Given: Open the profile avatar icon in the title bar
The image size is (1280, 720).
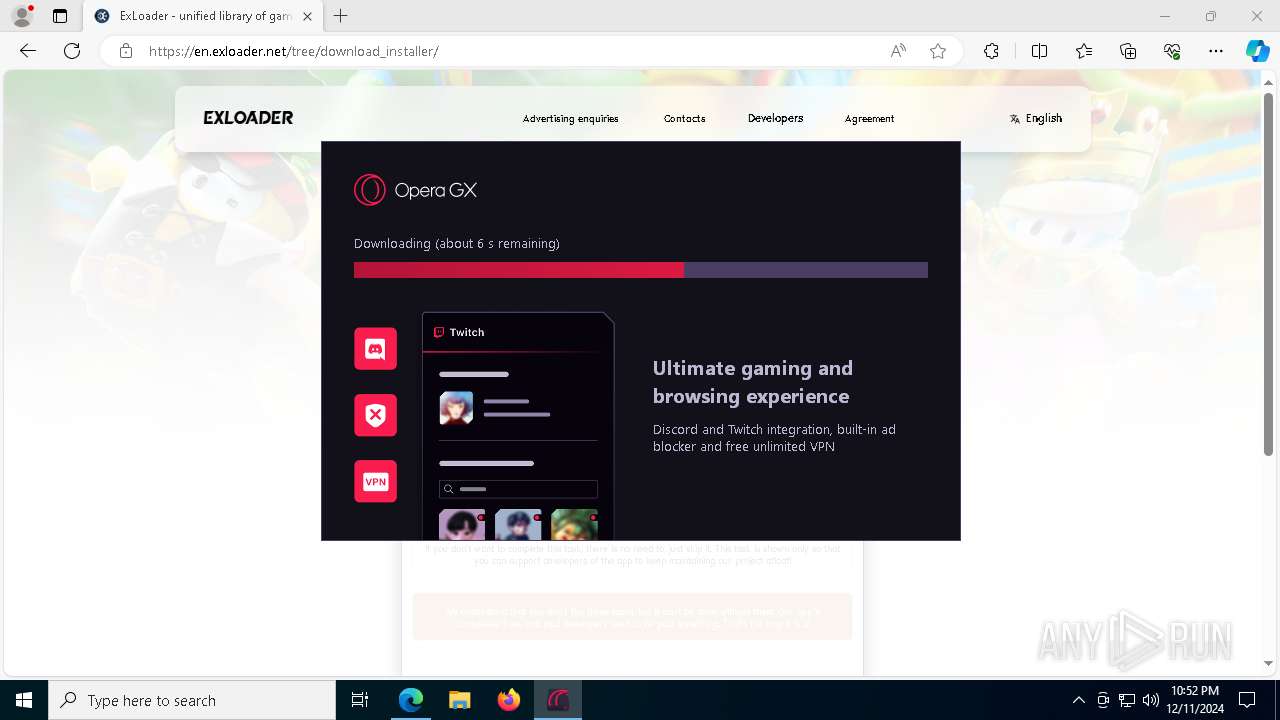Looking at the screenshot, I should (x=22, y=16).
